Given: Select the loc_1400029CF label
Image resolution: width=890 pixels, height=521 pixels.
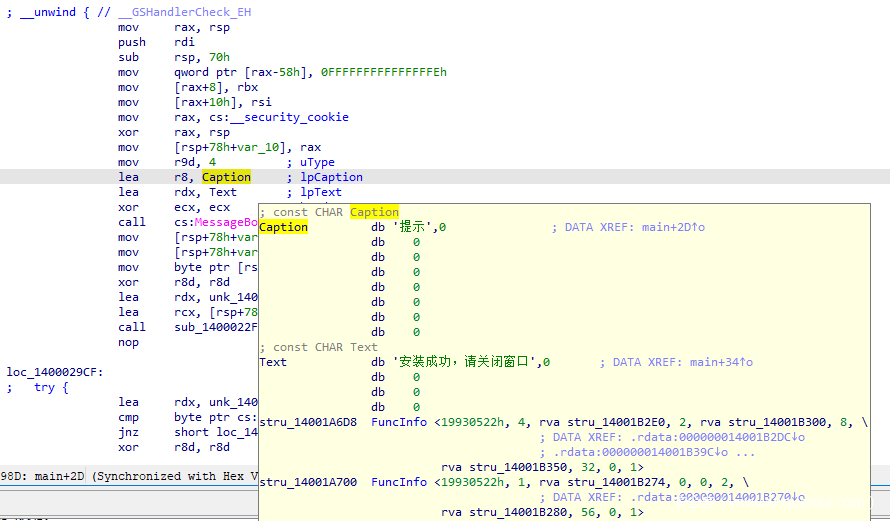Looking at the screenshot, I should pos(54,372).
